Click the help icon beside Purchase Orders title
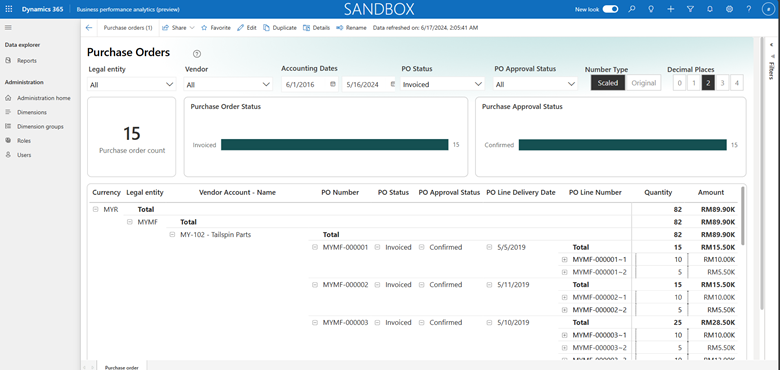Viewport: 780px width, 370px height. tap(197, 54)
